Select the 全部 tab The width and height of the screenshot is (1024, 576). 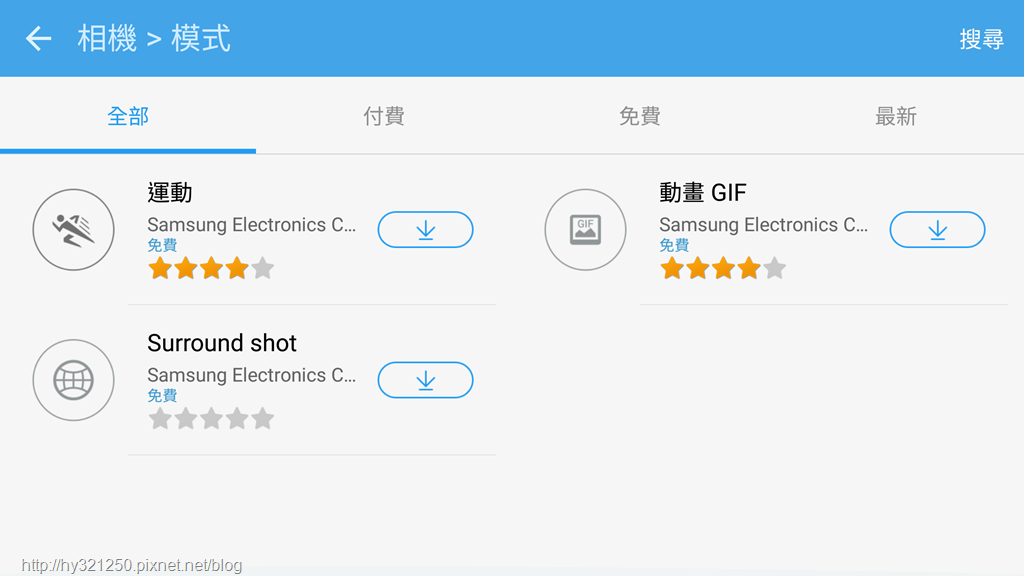click(128, 116)
